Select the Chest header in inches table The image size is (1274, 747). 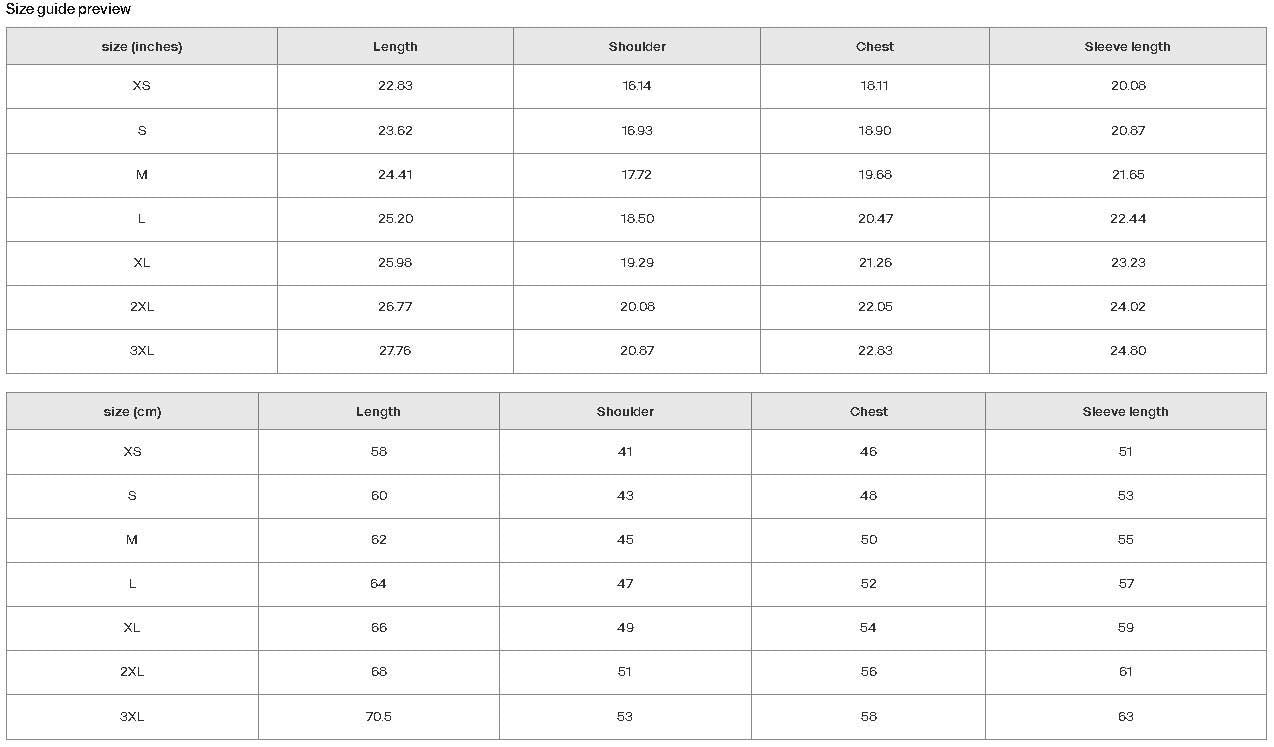pyautogui.click(x=875, y=47)
